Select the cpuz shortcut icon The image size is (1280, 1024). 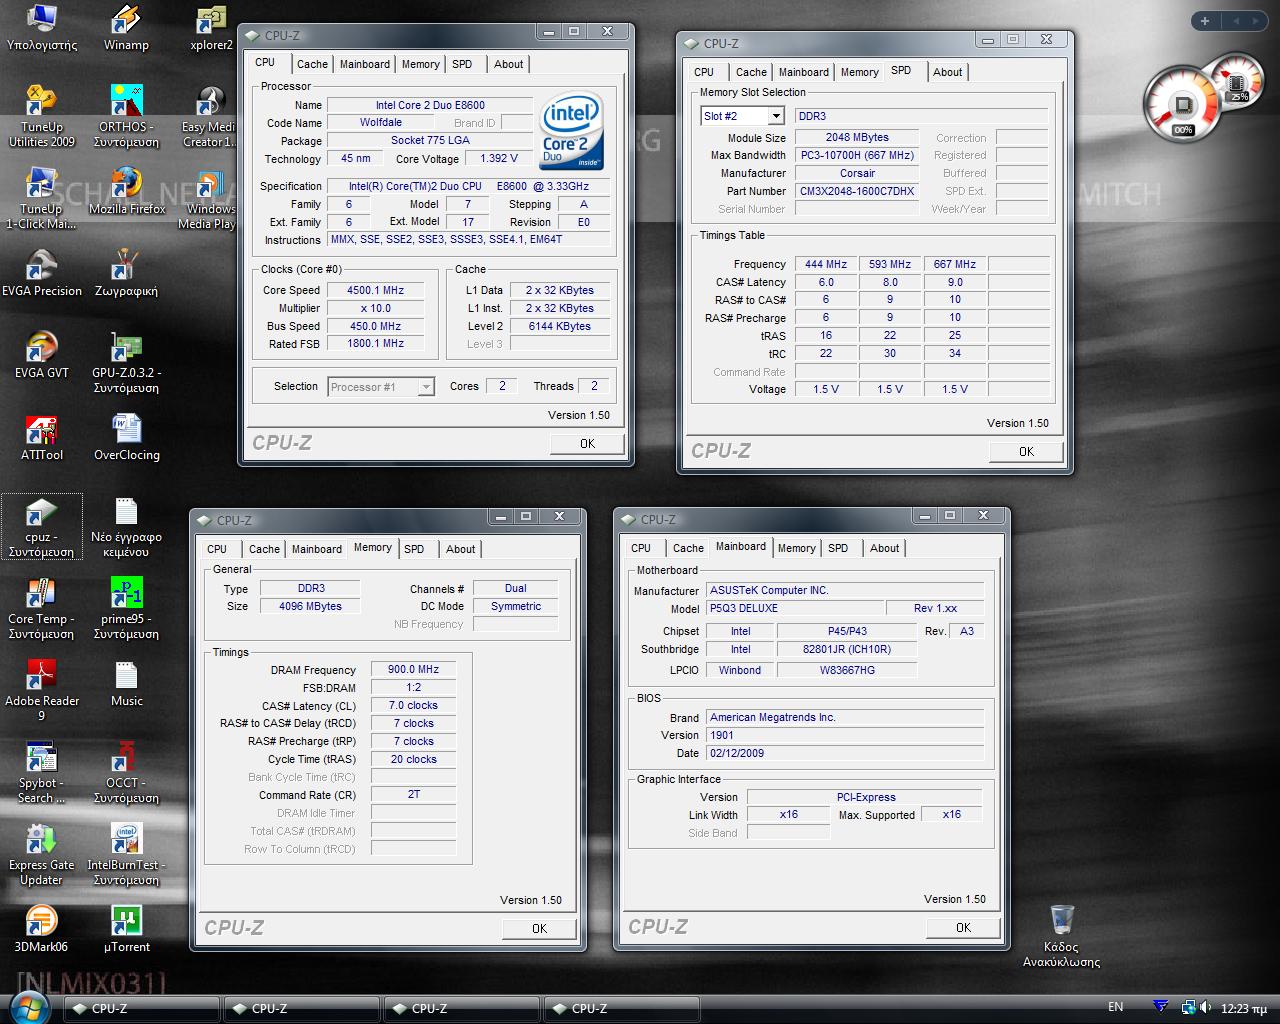[x=42, y=526]
